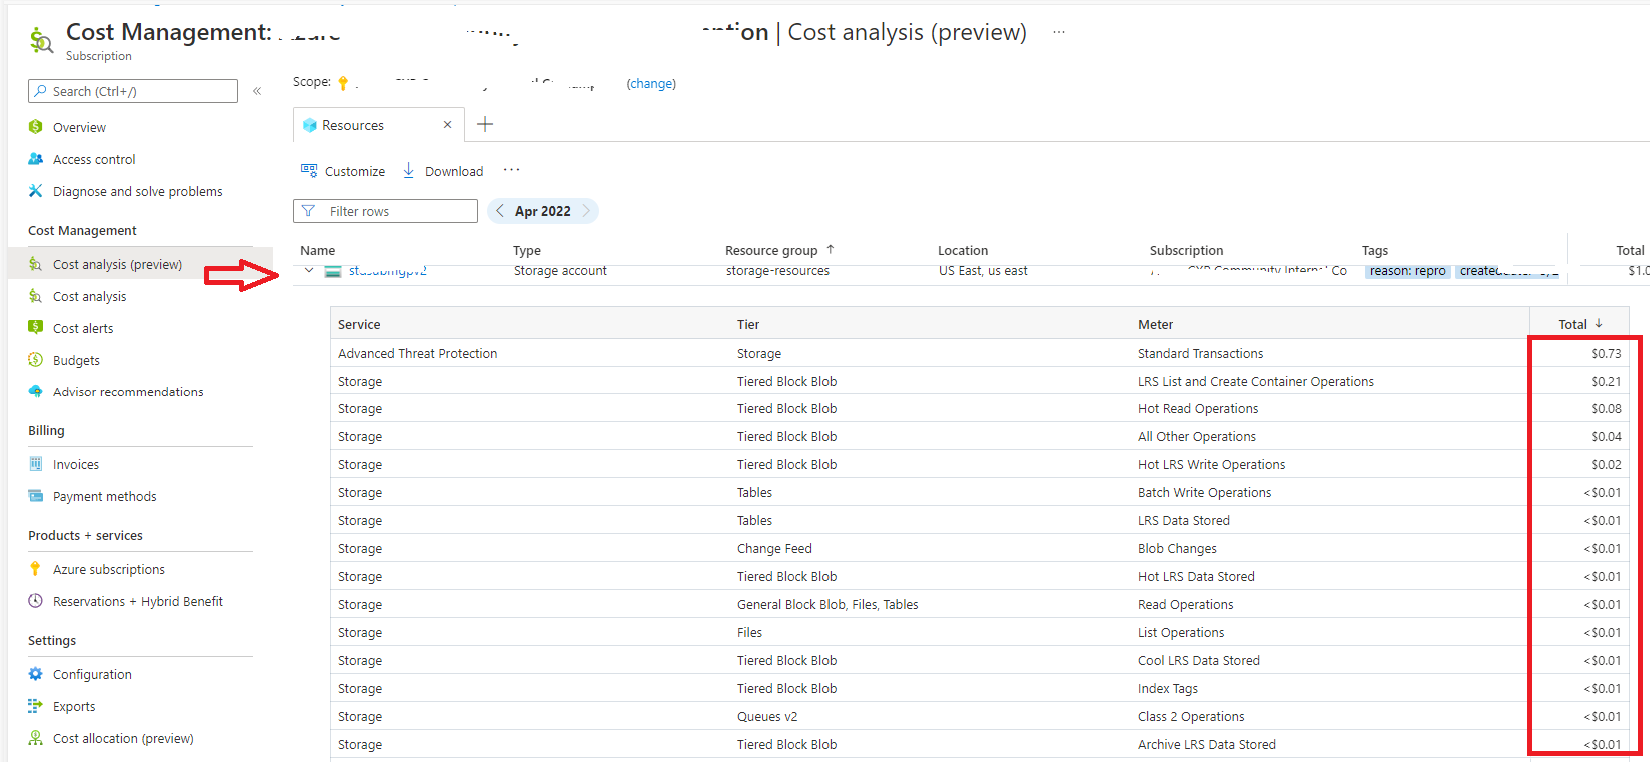The height and width of the screenshot is (762, 1650).
Task: Click the Cost analysis sidebar icon
Action: 36,296
